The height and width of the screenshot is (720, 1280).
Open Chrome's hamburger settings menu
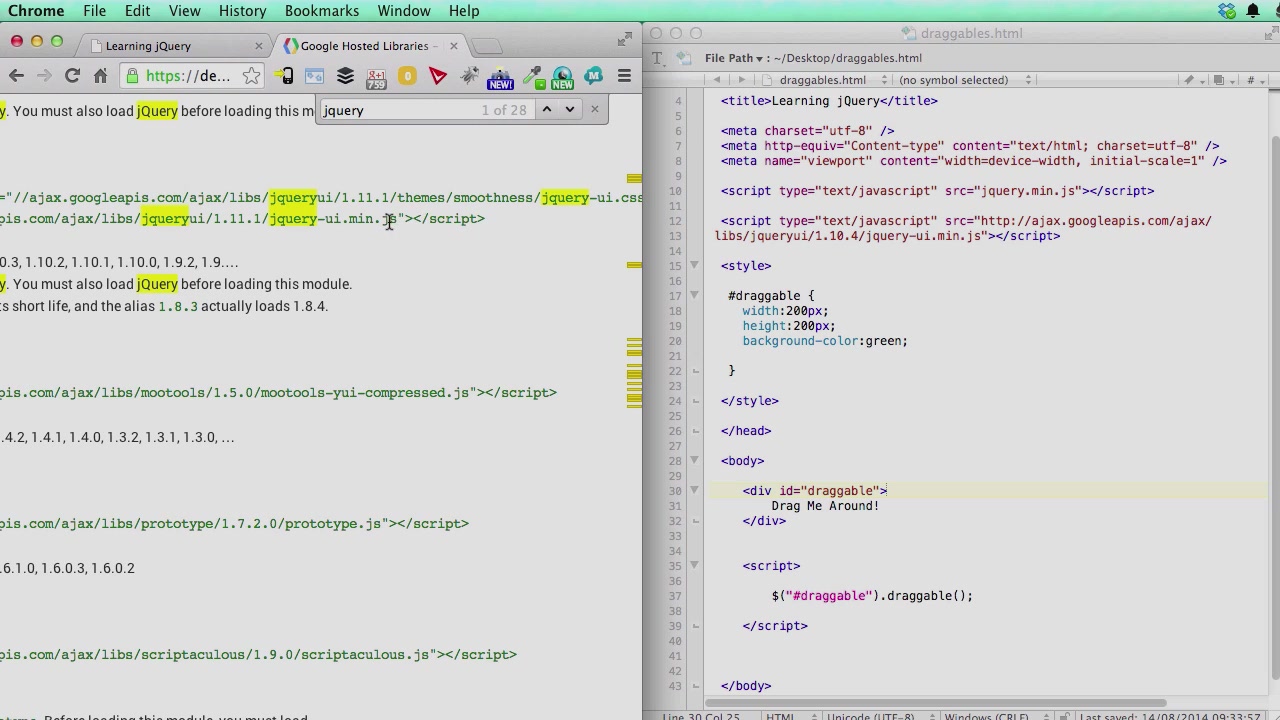pos(624,76)
